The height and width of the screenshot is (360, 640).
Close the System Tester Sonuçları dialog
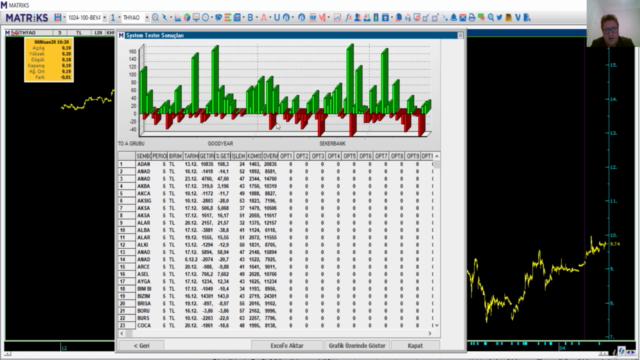point(460,36)
